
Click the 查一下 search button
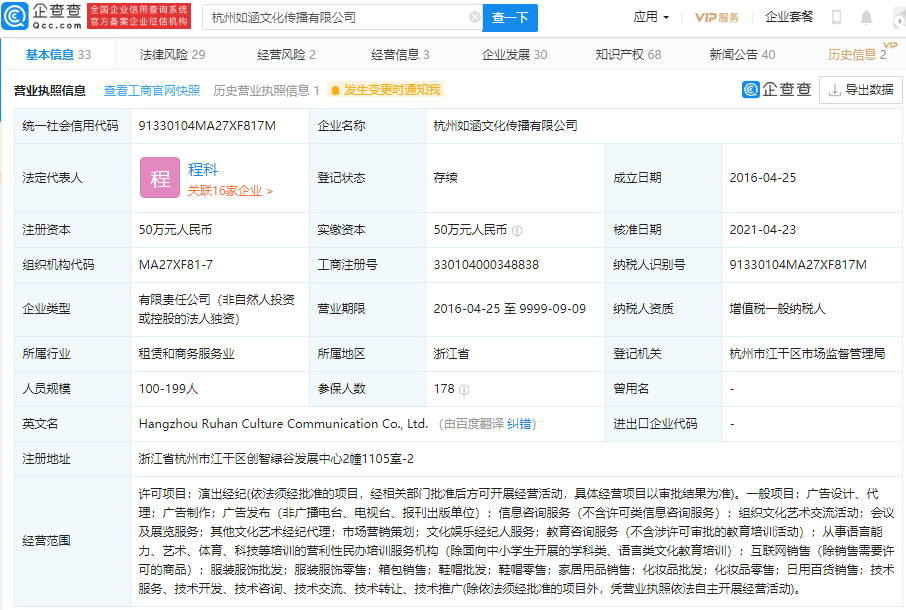click(510, 18)
